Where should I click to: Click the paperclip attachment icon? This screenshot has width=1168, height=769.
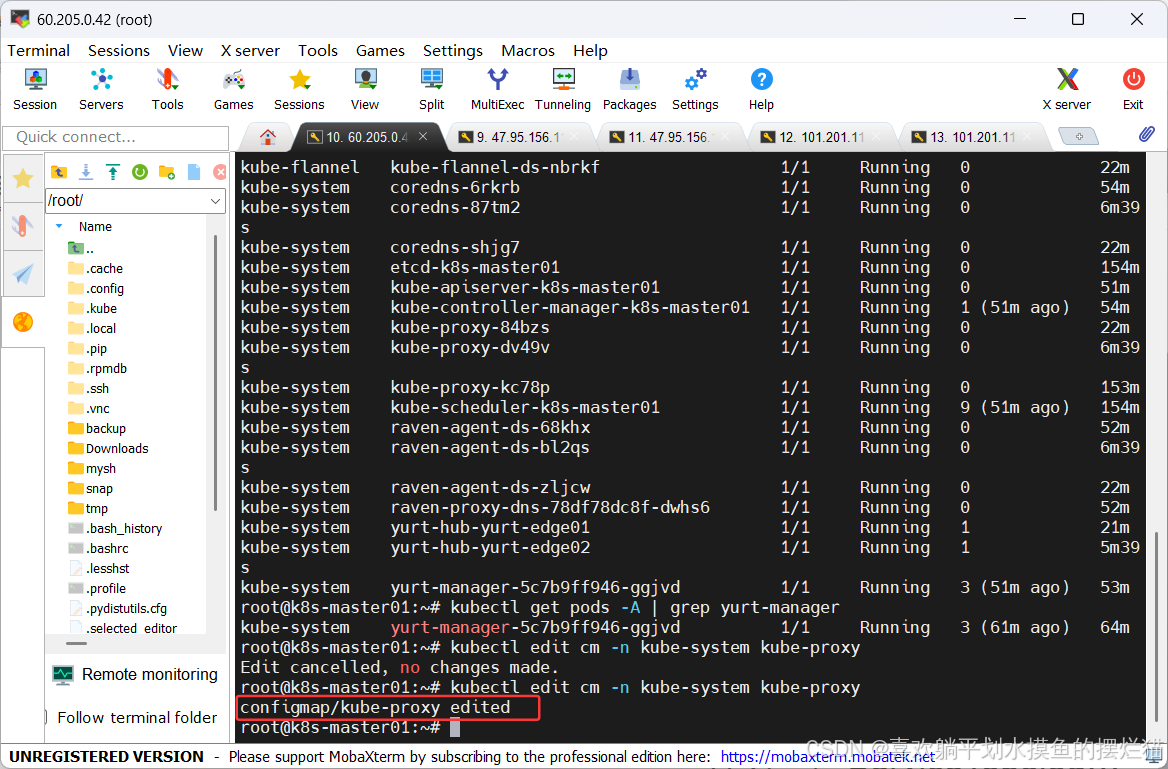click(1146, 135)
